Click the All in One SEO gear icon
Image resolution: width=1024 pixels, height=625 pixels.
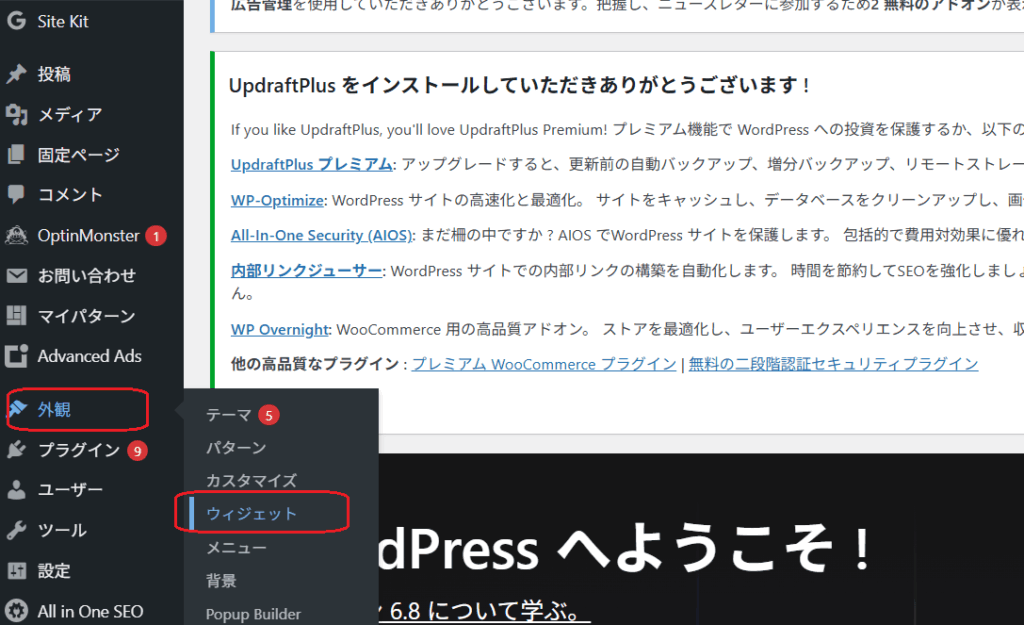pos(16,611)
